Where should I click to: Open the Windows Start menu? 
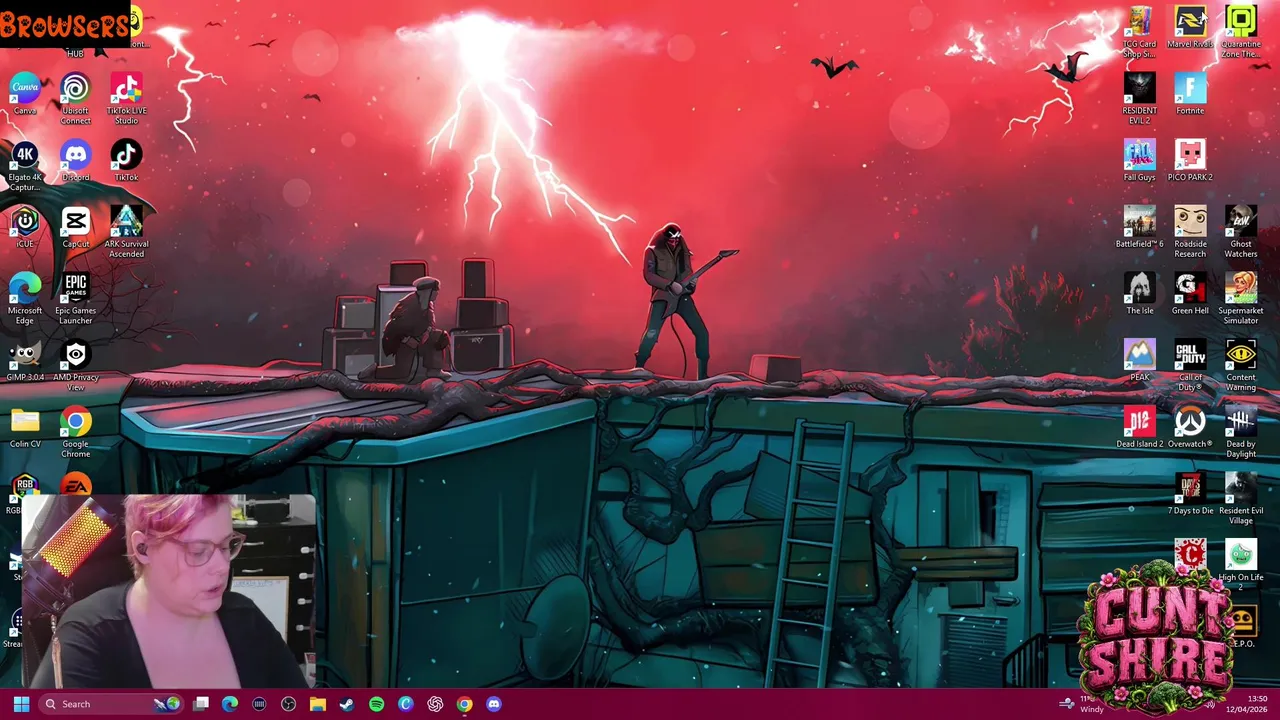[21, 704]
